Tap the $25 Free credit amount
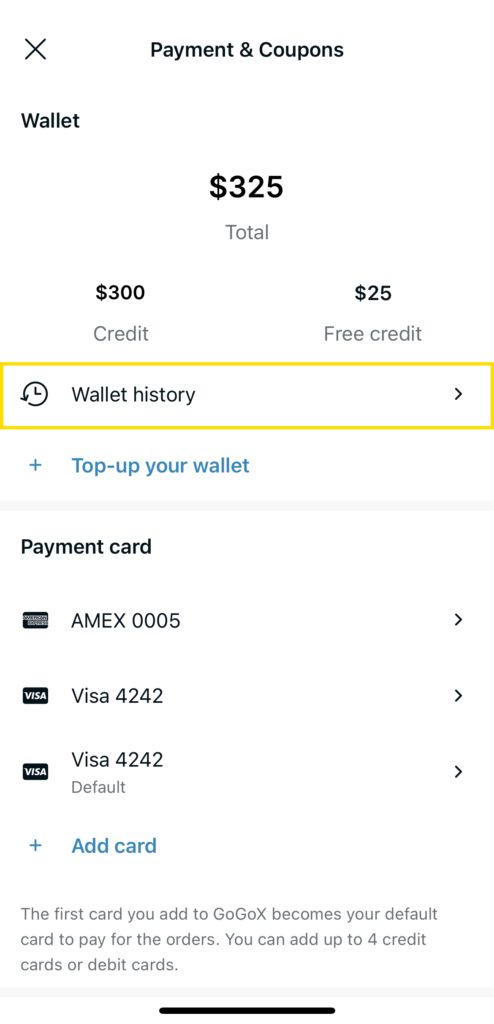Viewport: 494px width, 1024px height. click(373, 293)
